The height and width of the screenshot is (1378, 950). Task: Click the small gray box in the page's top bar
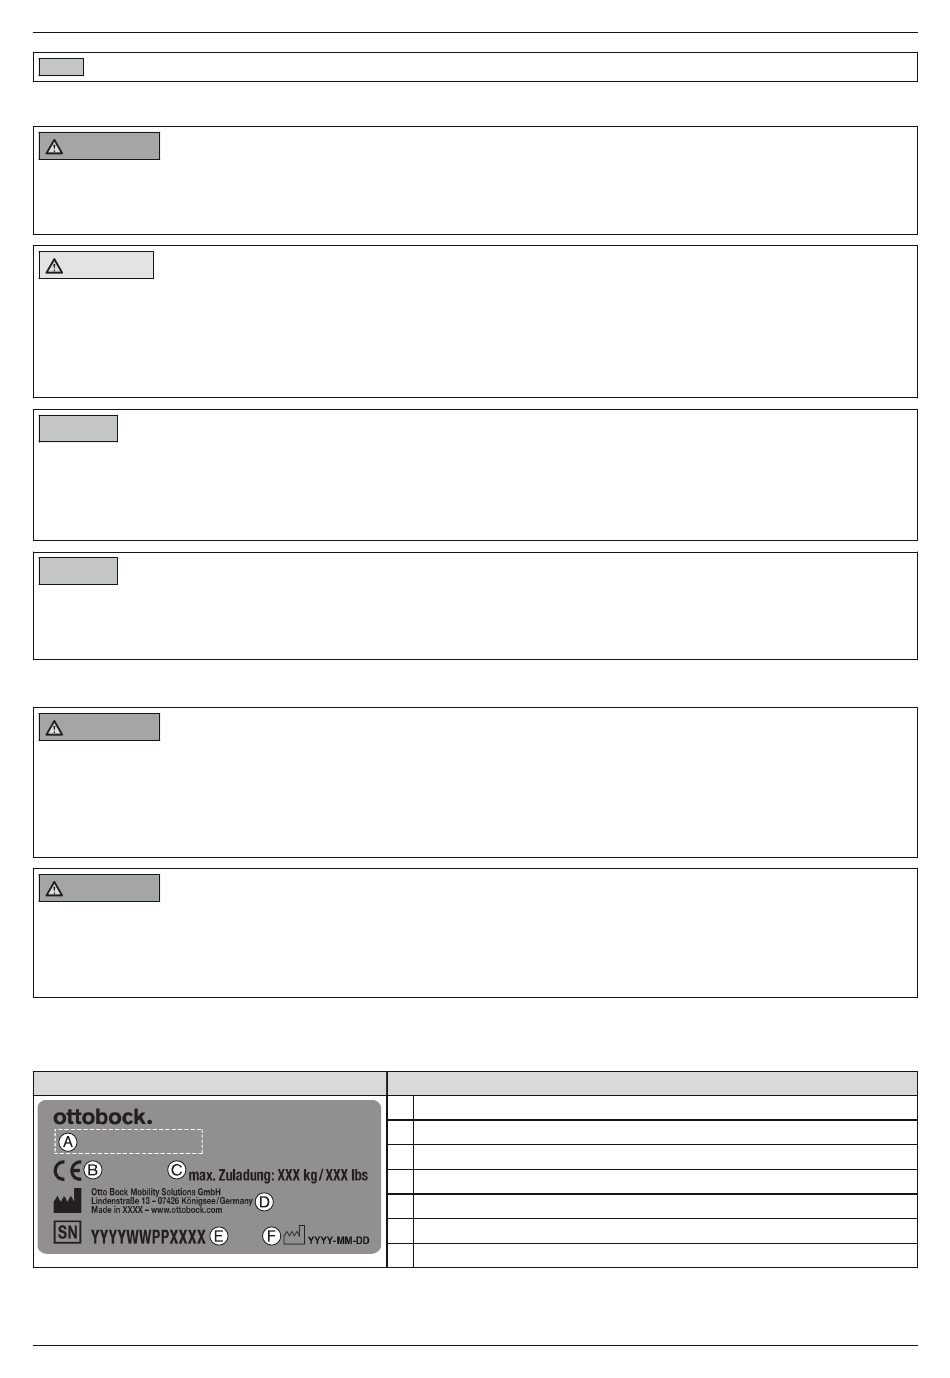point(61,67)
